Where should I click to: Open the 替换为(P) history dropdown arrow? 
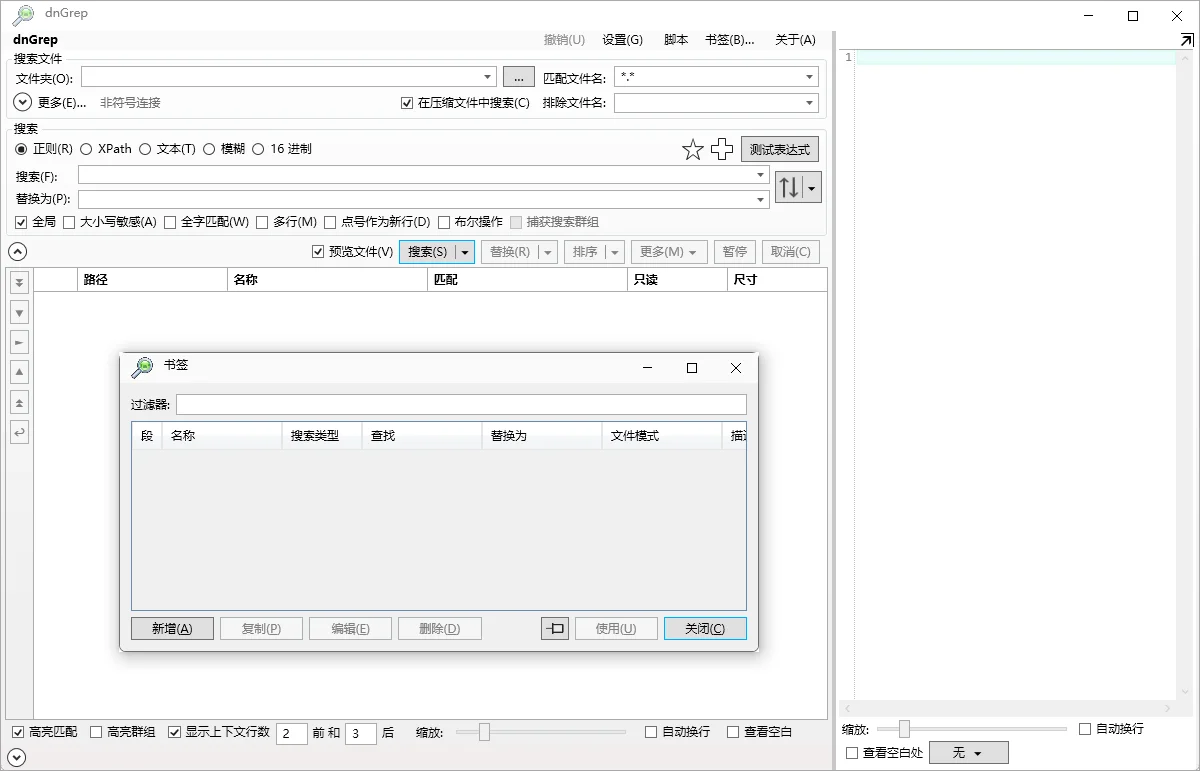tap(761, 199)
